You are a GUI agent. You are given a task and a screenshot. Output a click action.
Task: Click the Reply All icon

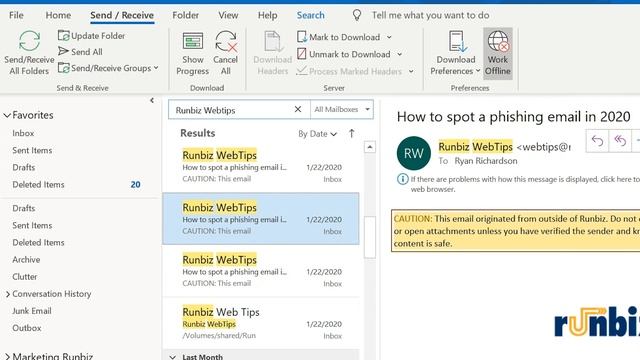620,141
